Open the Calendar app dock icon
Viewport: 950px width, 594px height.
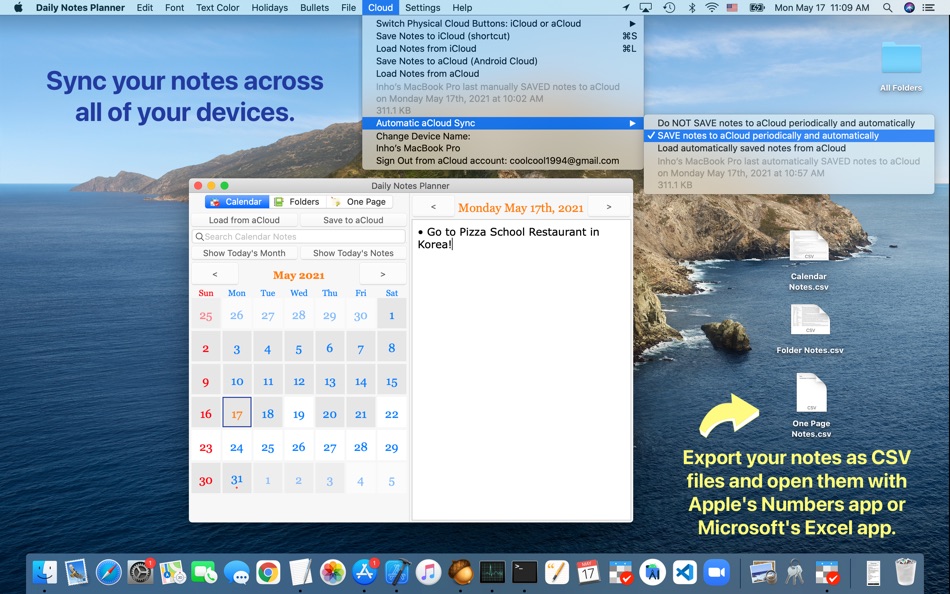click(588, 572)
